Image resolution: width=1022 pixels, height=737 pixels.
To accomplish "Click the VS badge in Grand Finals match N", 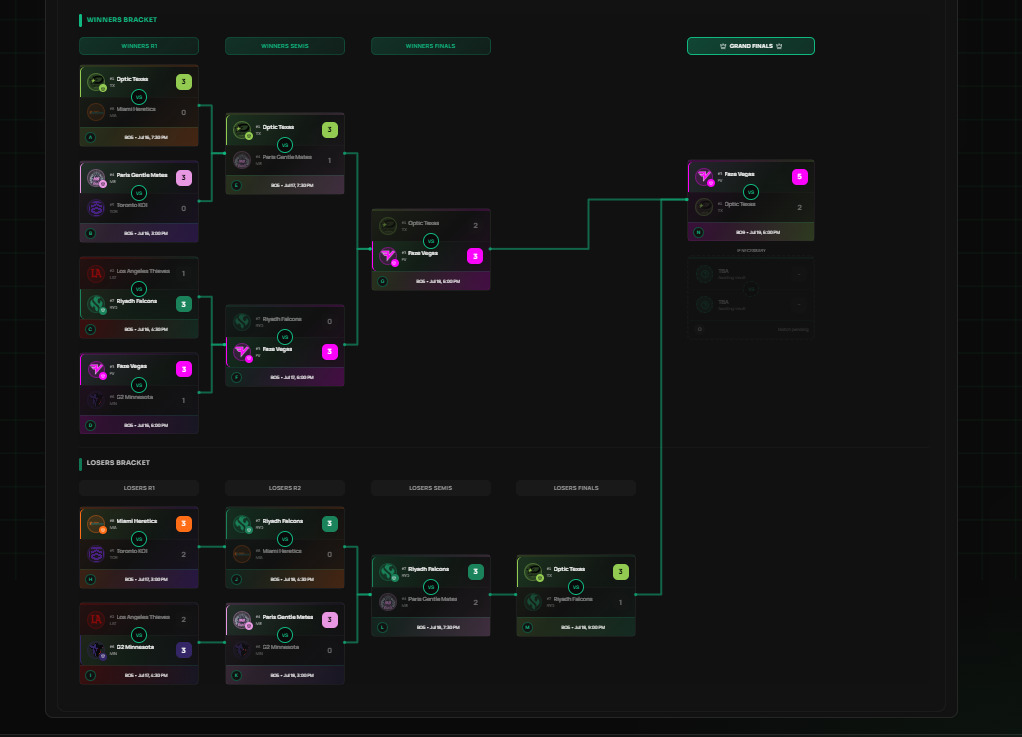I will click(x=751, y=192).
